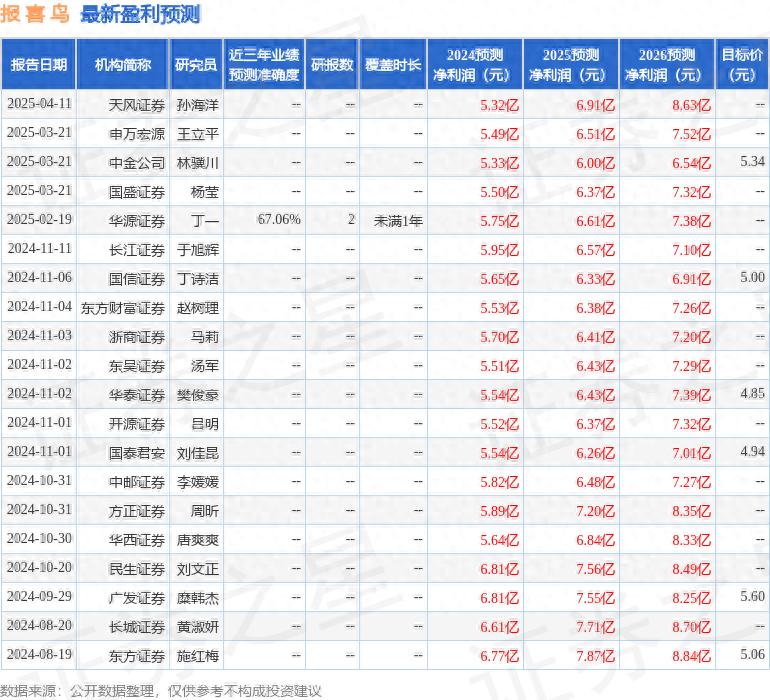Image resolution: width=770 pixels, height=700 pixels.
Task: Click the 机构简称 column header
Action: click(x=123, y=64)
